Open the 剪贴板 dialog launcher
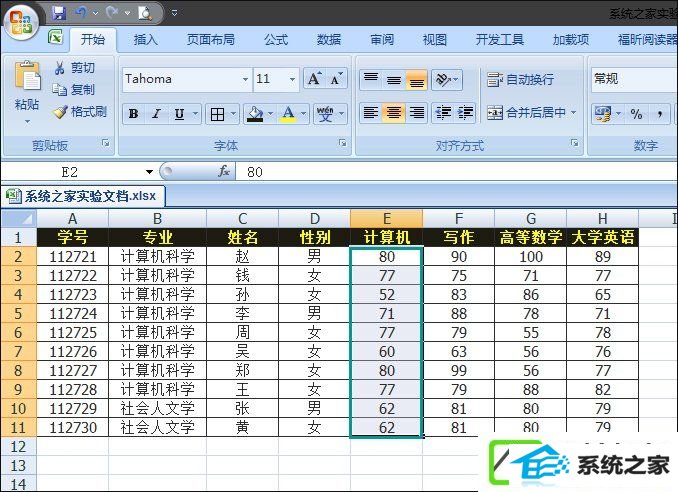678x492 pixels. [106, 143]
